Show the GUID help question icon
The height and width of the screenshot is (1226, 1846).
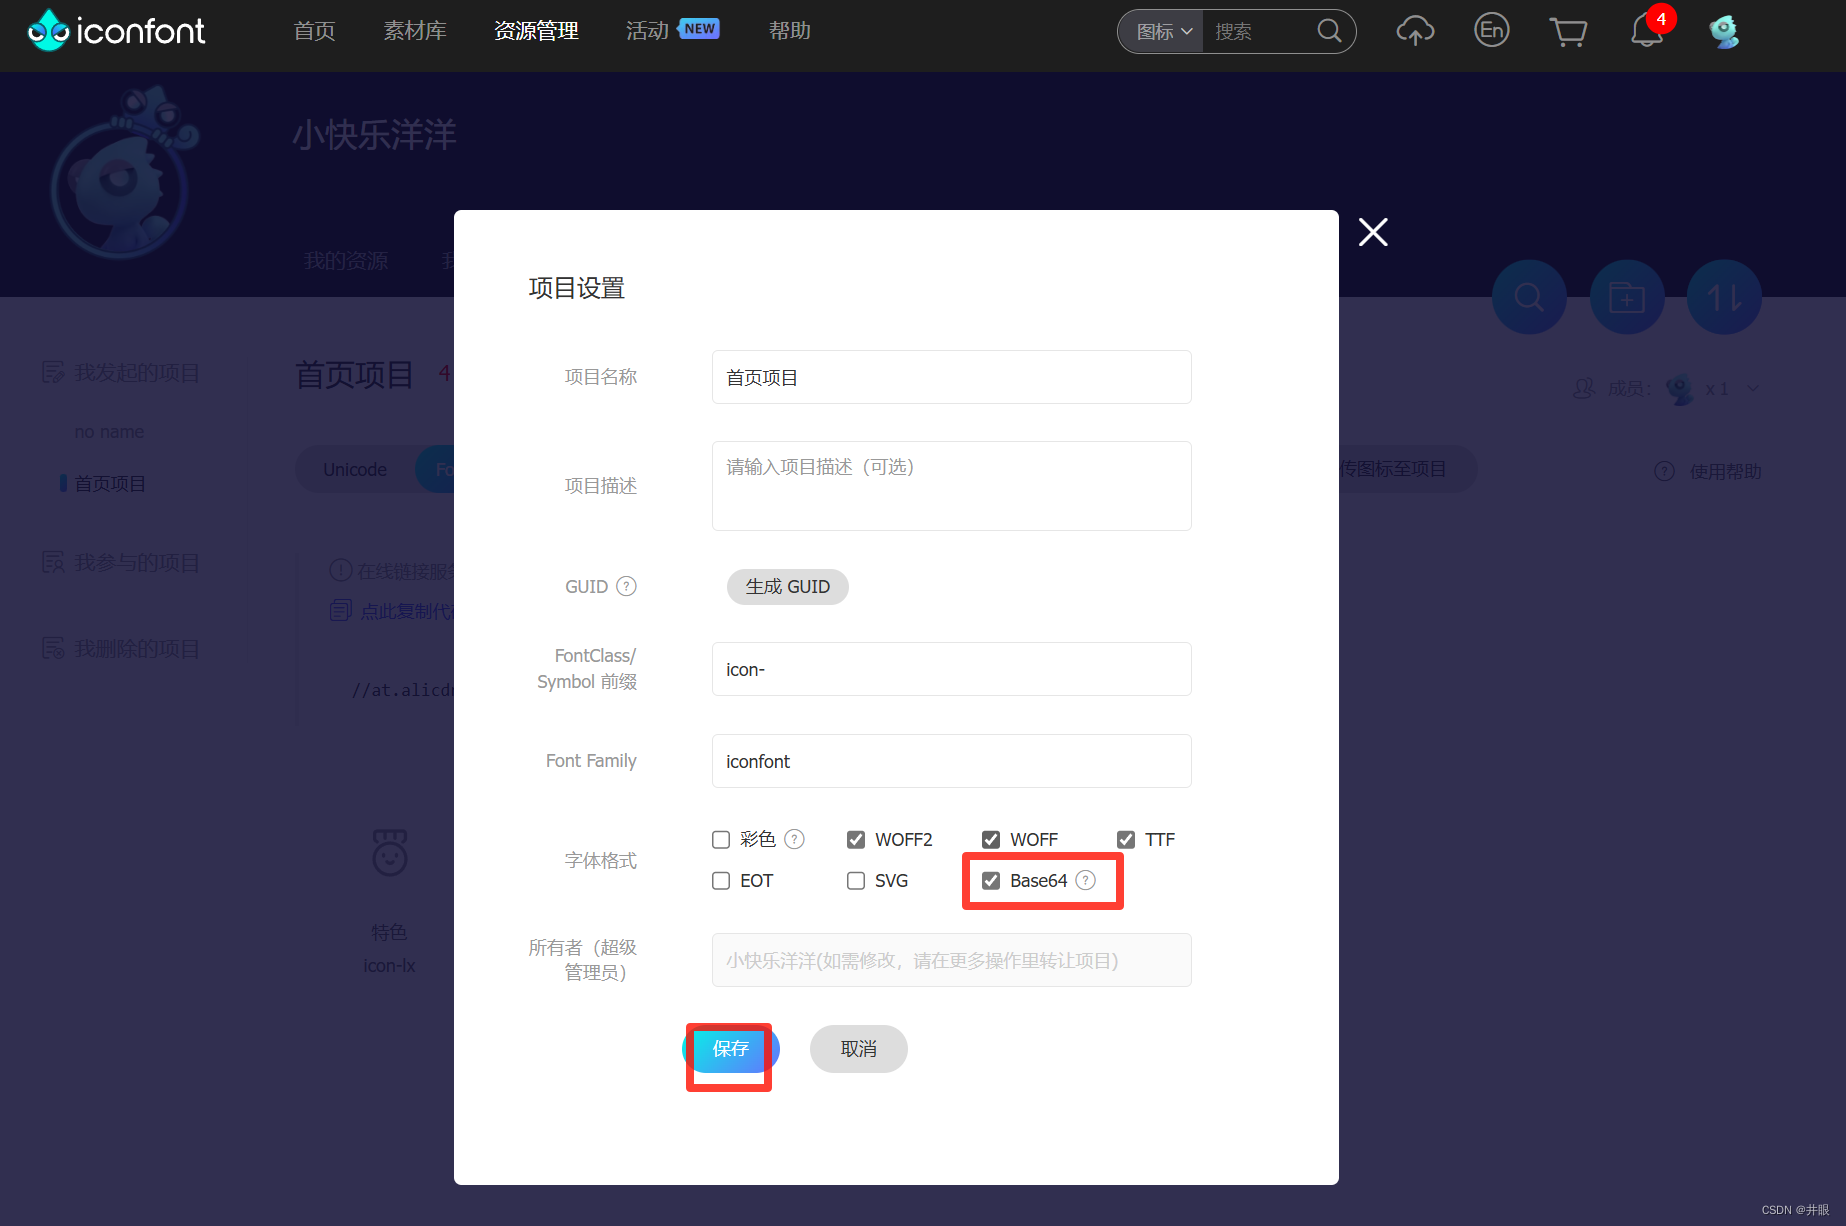pos(626,586)
